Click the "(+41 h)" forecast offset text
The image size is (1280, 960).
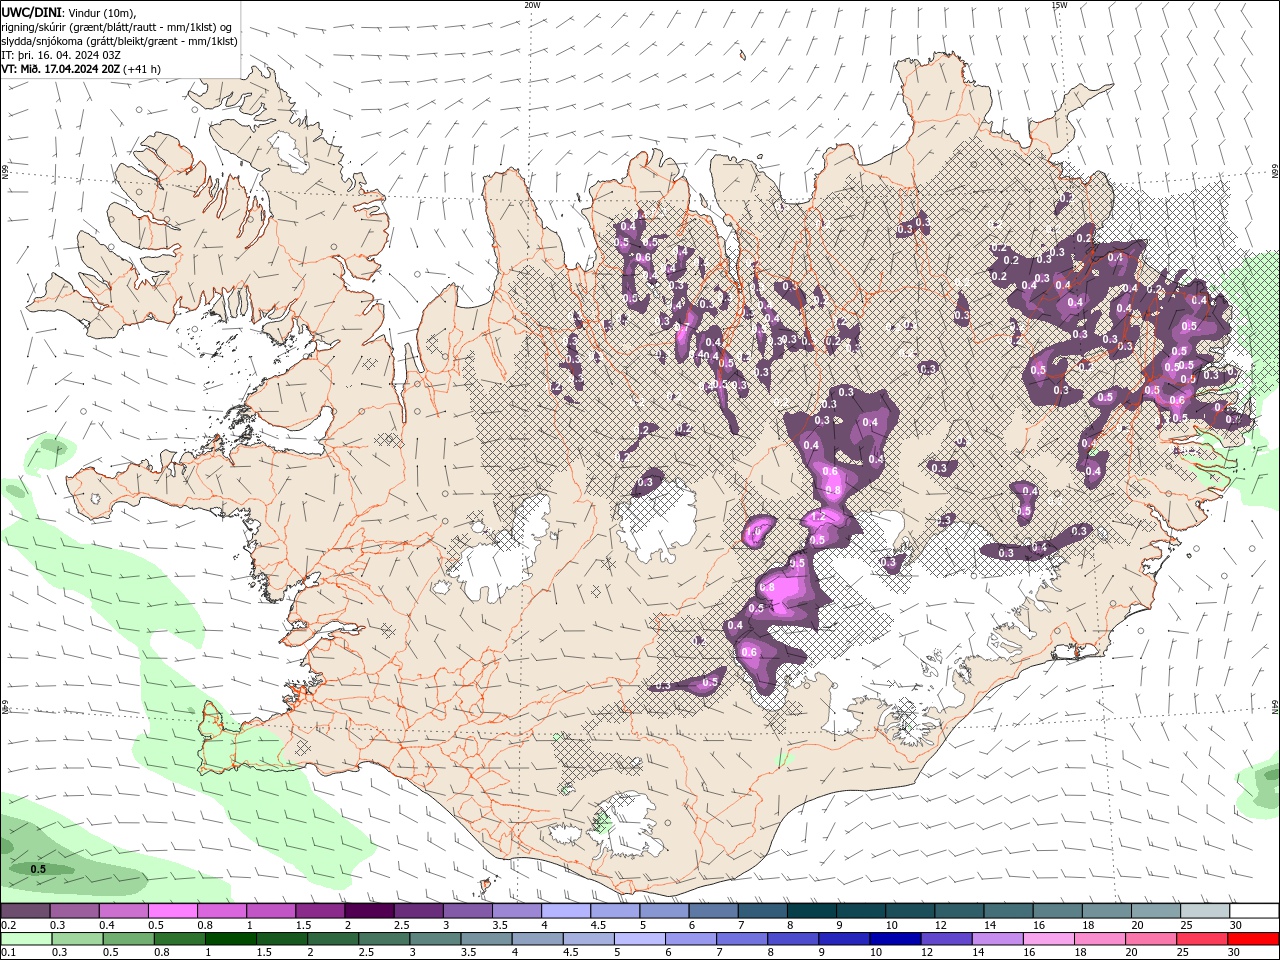[142, 69]
